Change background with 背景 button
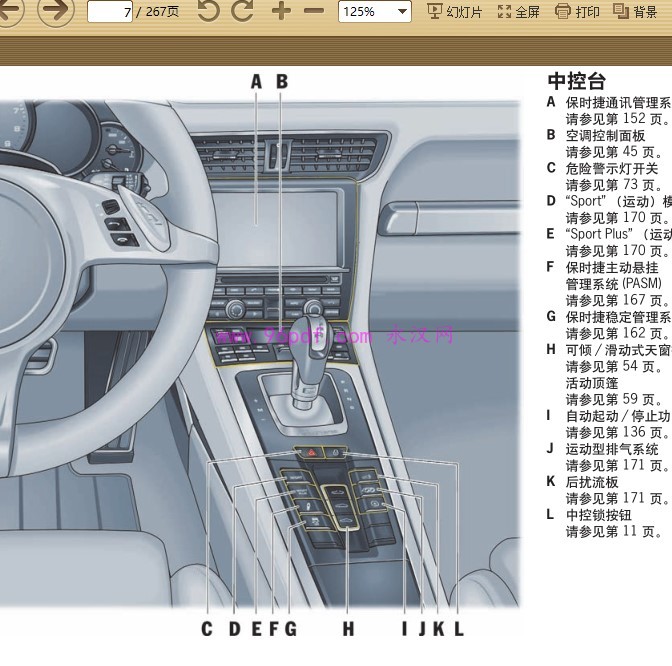 (635, 12)
